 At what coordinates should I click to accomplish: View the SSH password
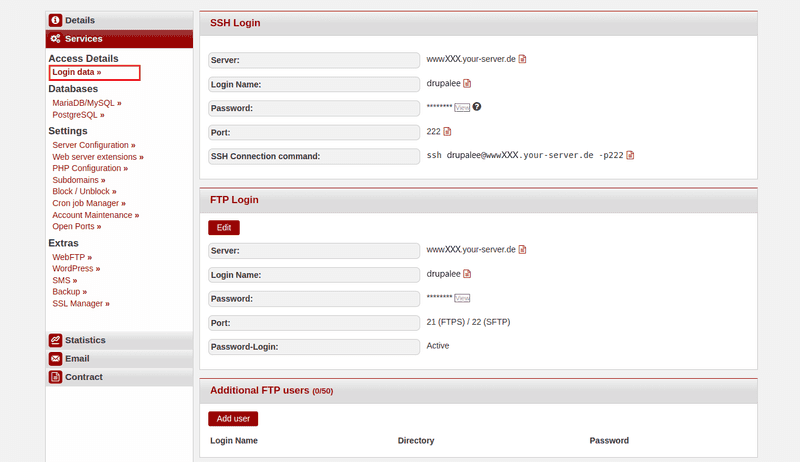(462, 108)
